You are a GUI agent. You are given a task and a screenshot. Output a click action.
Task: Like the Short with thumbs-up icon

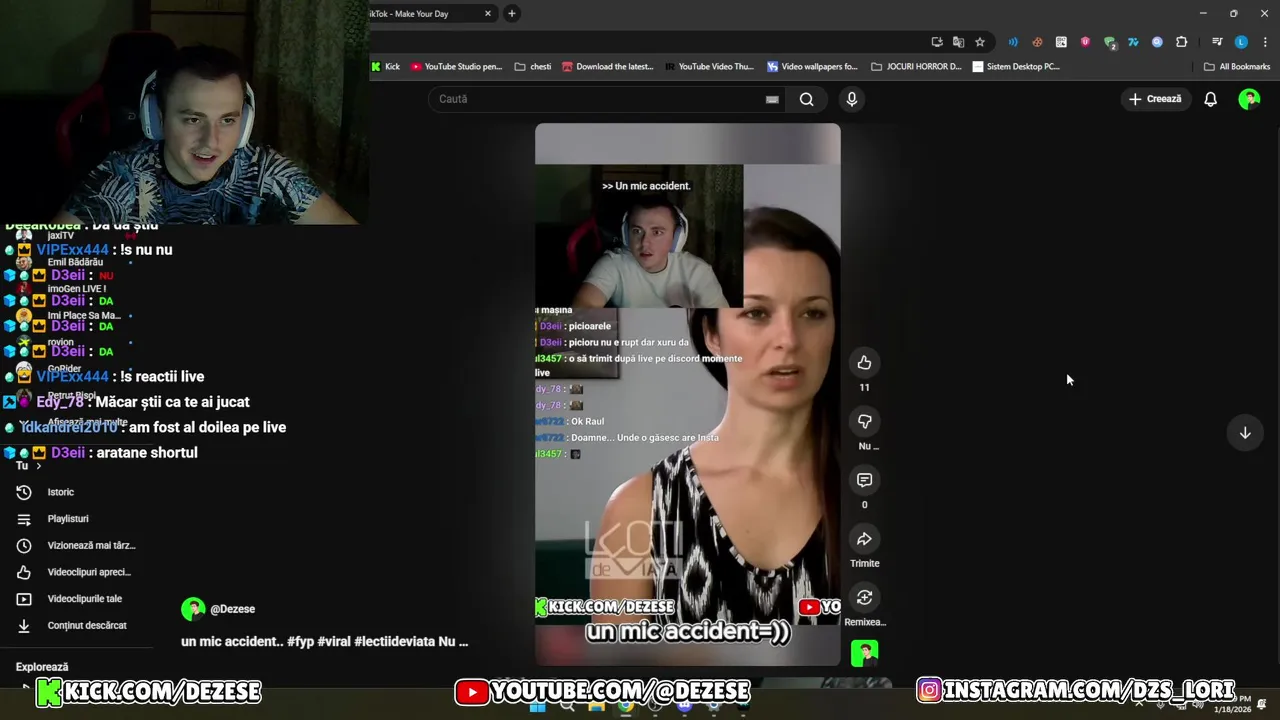click(864, 363)
